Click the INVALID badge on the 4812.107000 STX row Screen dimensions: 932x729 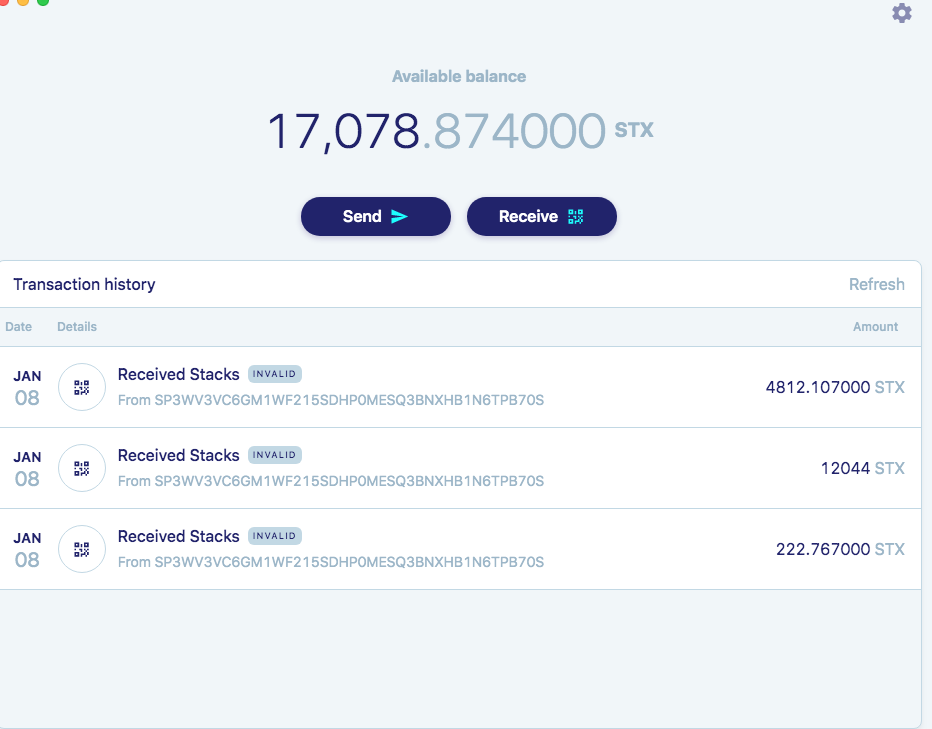[275, 374]
